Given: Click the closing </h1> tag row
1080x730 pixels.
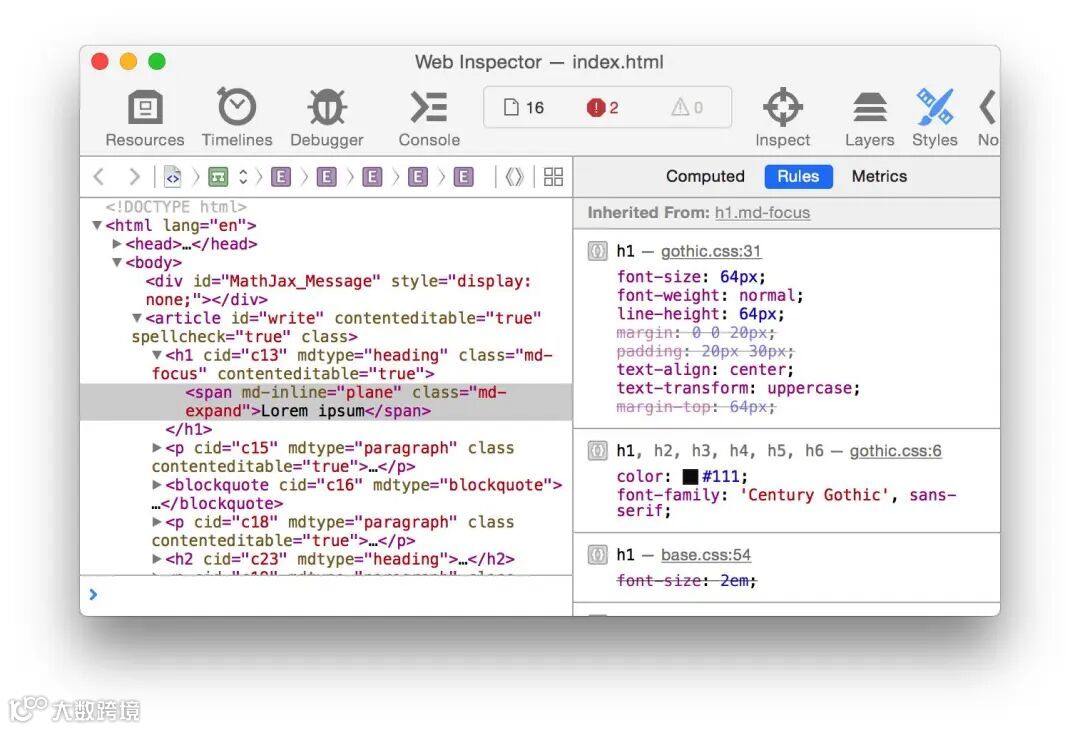Looking at the screenshot, I should (189, 429).
